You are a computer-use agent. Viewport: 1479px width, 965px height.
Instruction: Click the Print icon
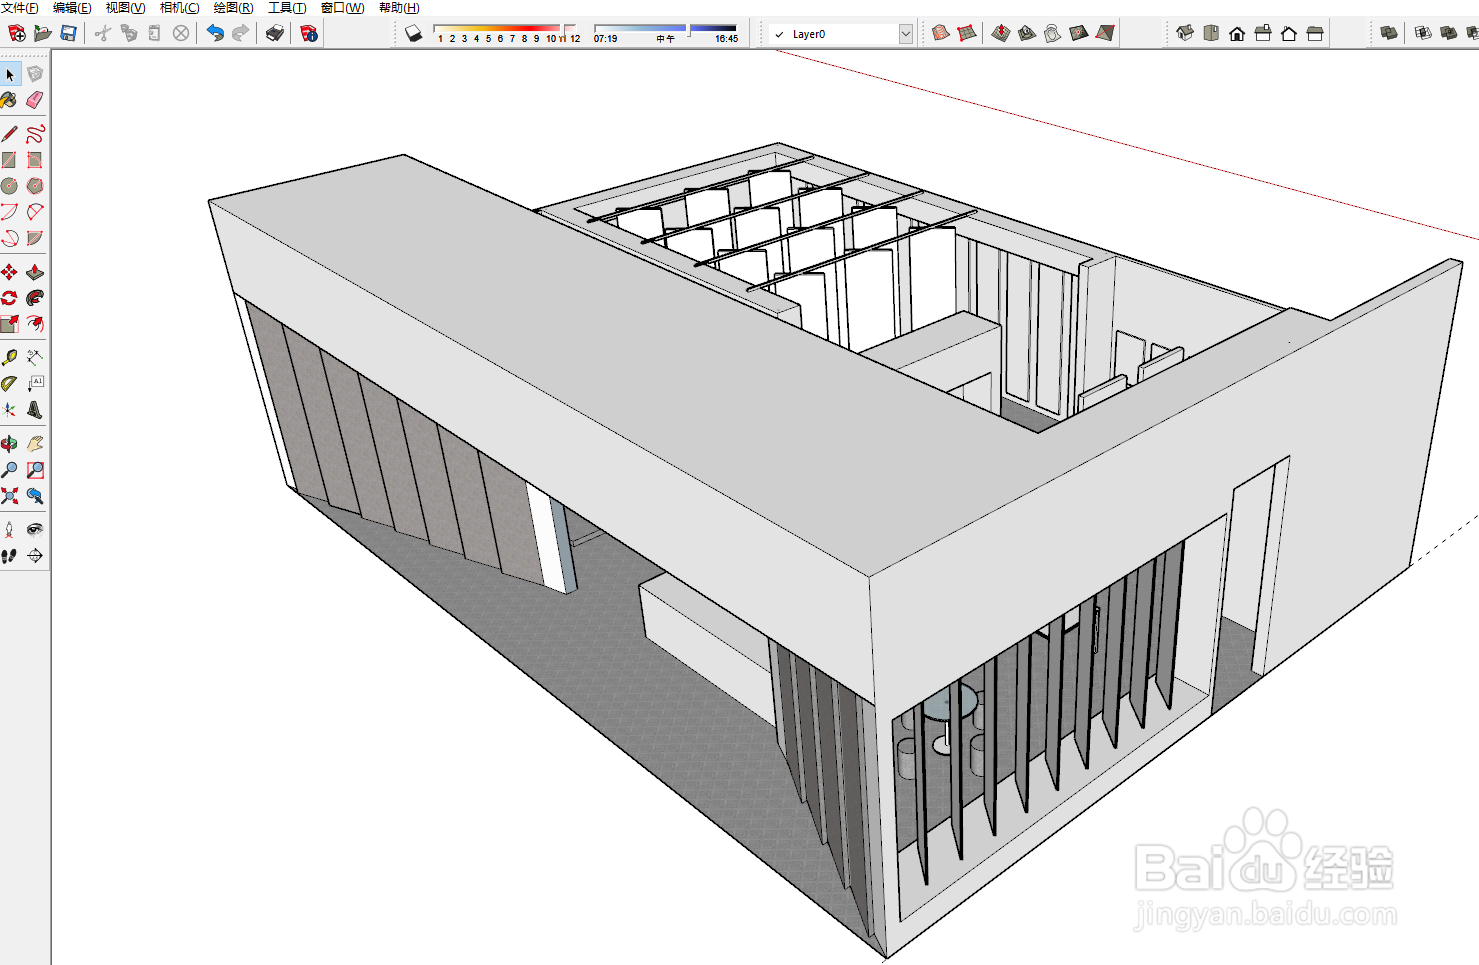click(x=275, y=33)
